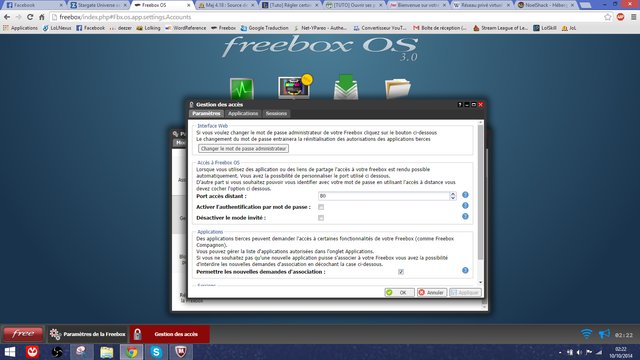640x360 pixels.
Task: Click the Adblock extension icon
Action: click(x=620, y=17)
